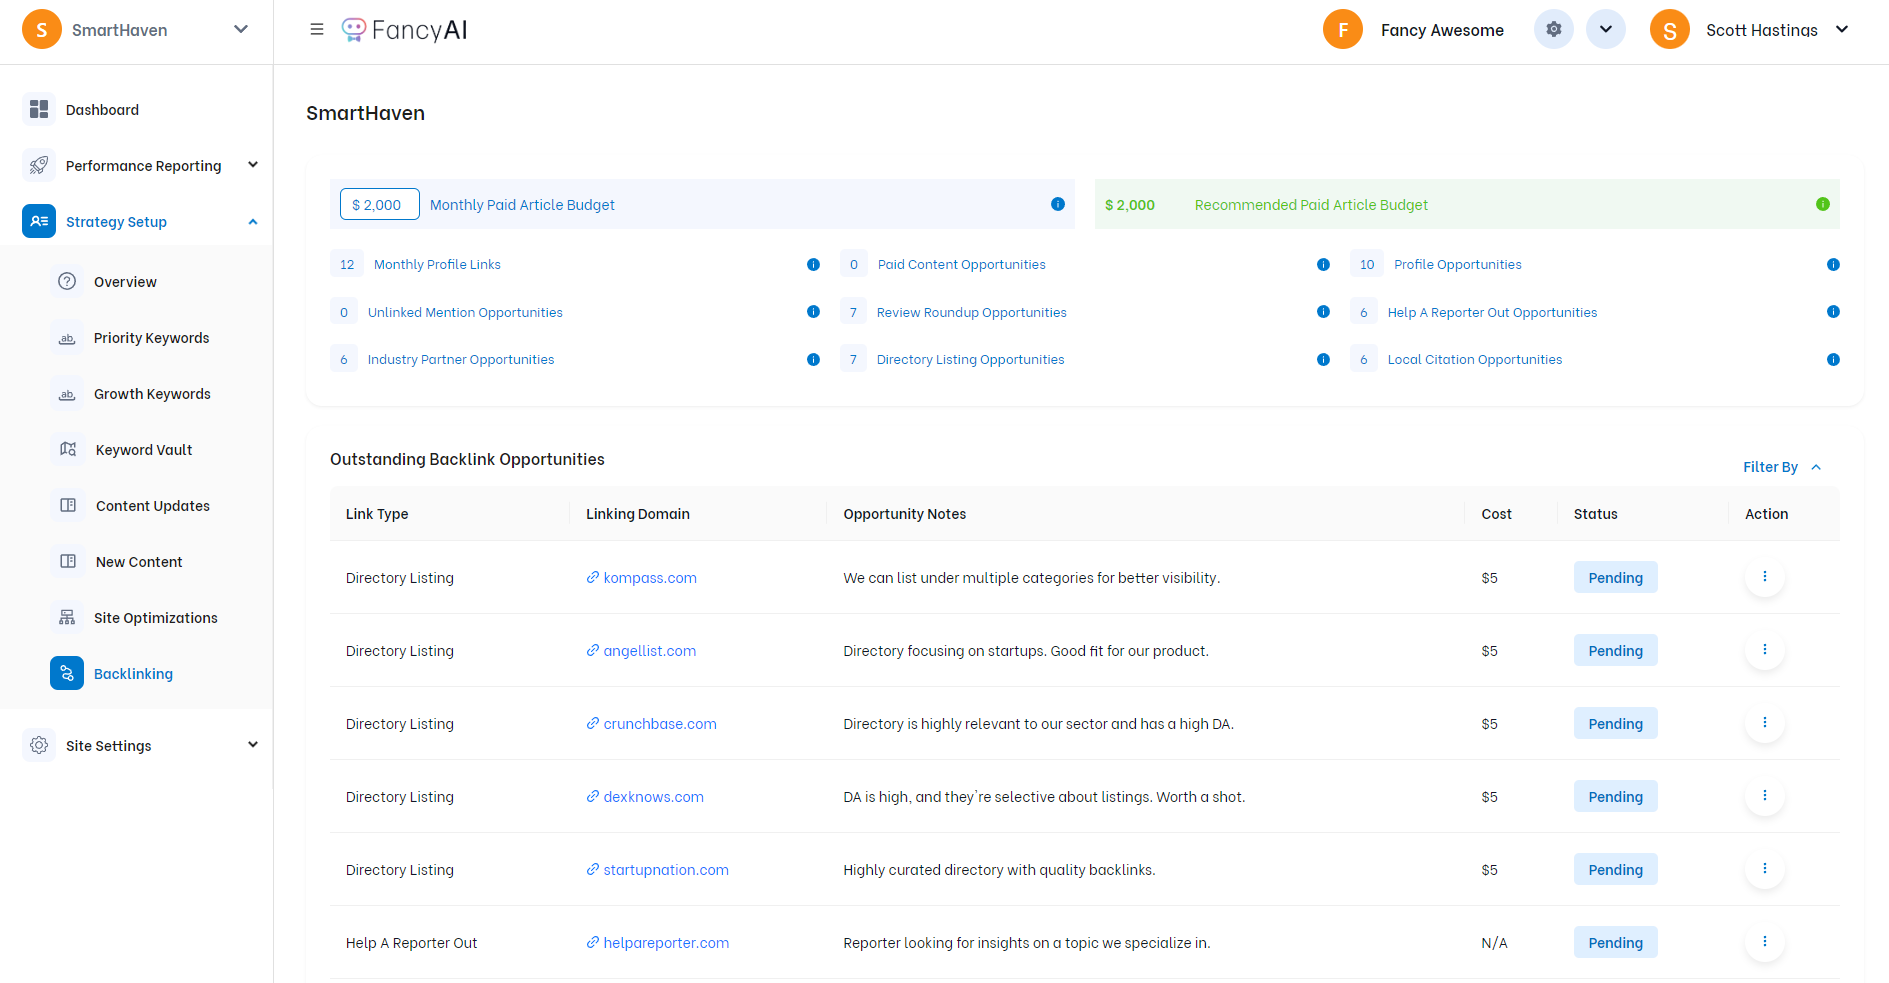The width and height of the screenshot is (1889, 983).
Task: Click info icon beside Unlinked Mention Opportunities
Action: point(813,312)
